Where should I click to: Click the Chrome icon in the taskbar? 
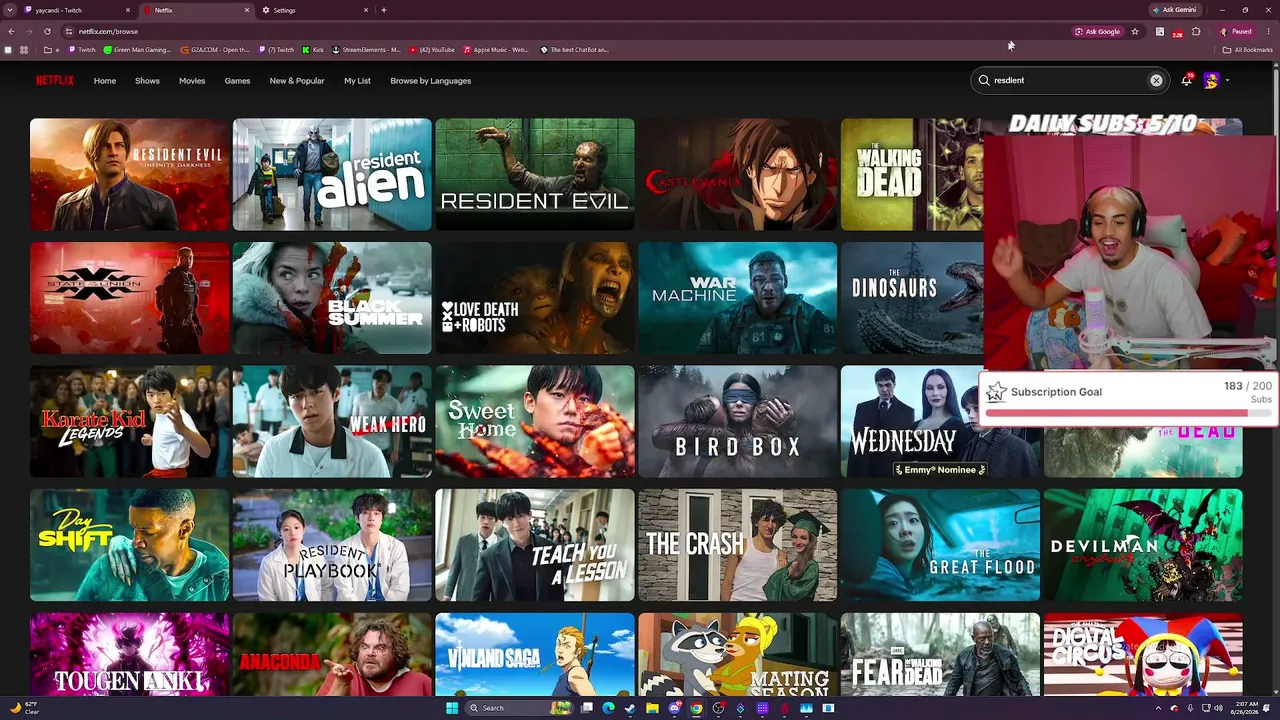point(696,708)
